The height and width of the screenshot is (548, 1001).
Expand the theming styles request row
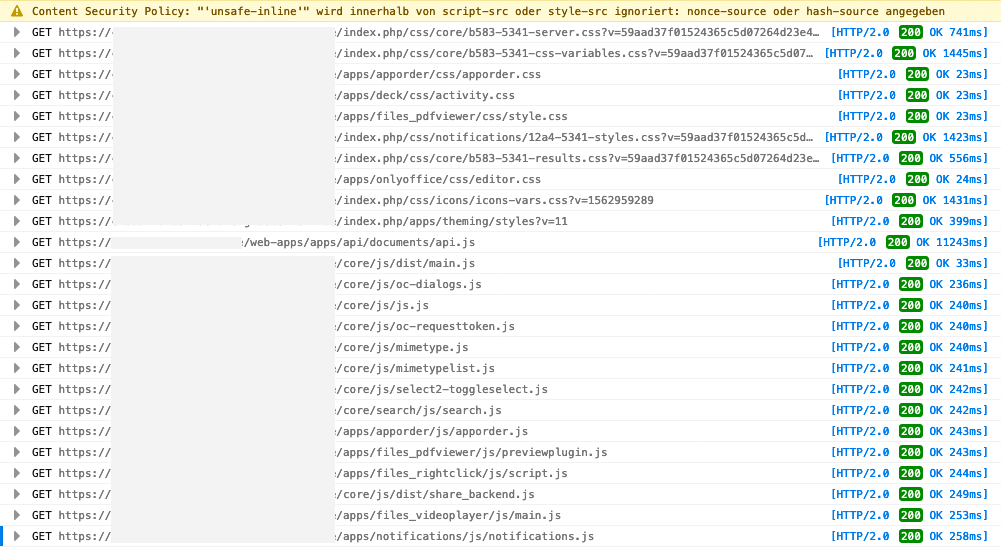point(17,221)
